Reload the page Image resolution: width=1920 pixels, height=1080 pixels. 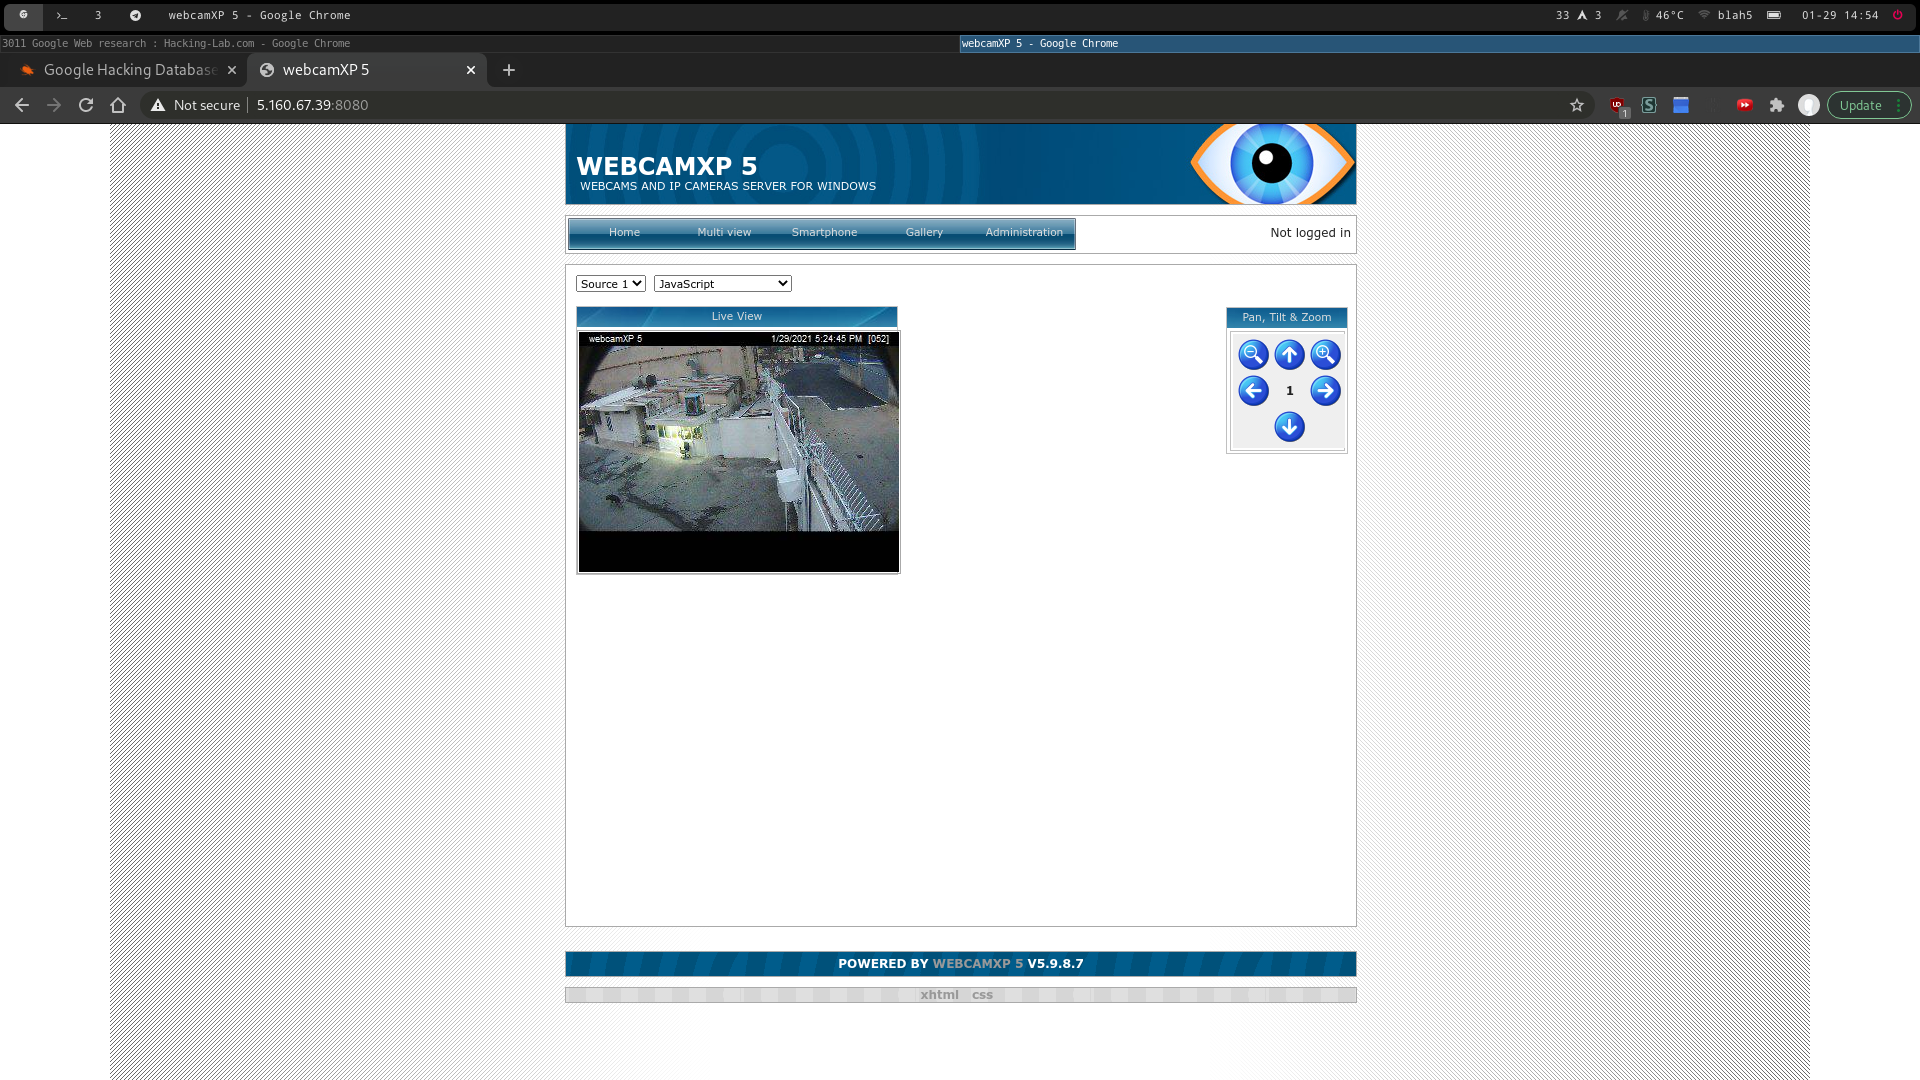(x=86, y=105)
